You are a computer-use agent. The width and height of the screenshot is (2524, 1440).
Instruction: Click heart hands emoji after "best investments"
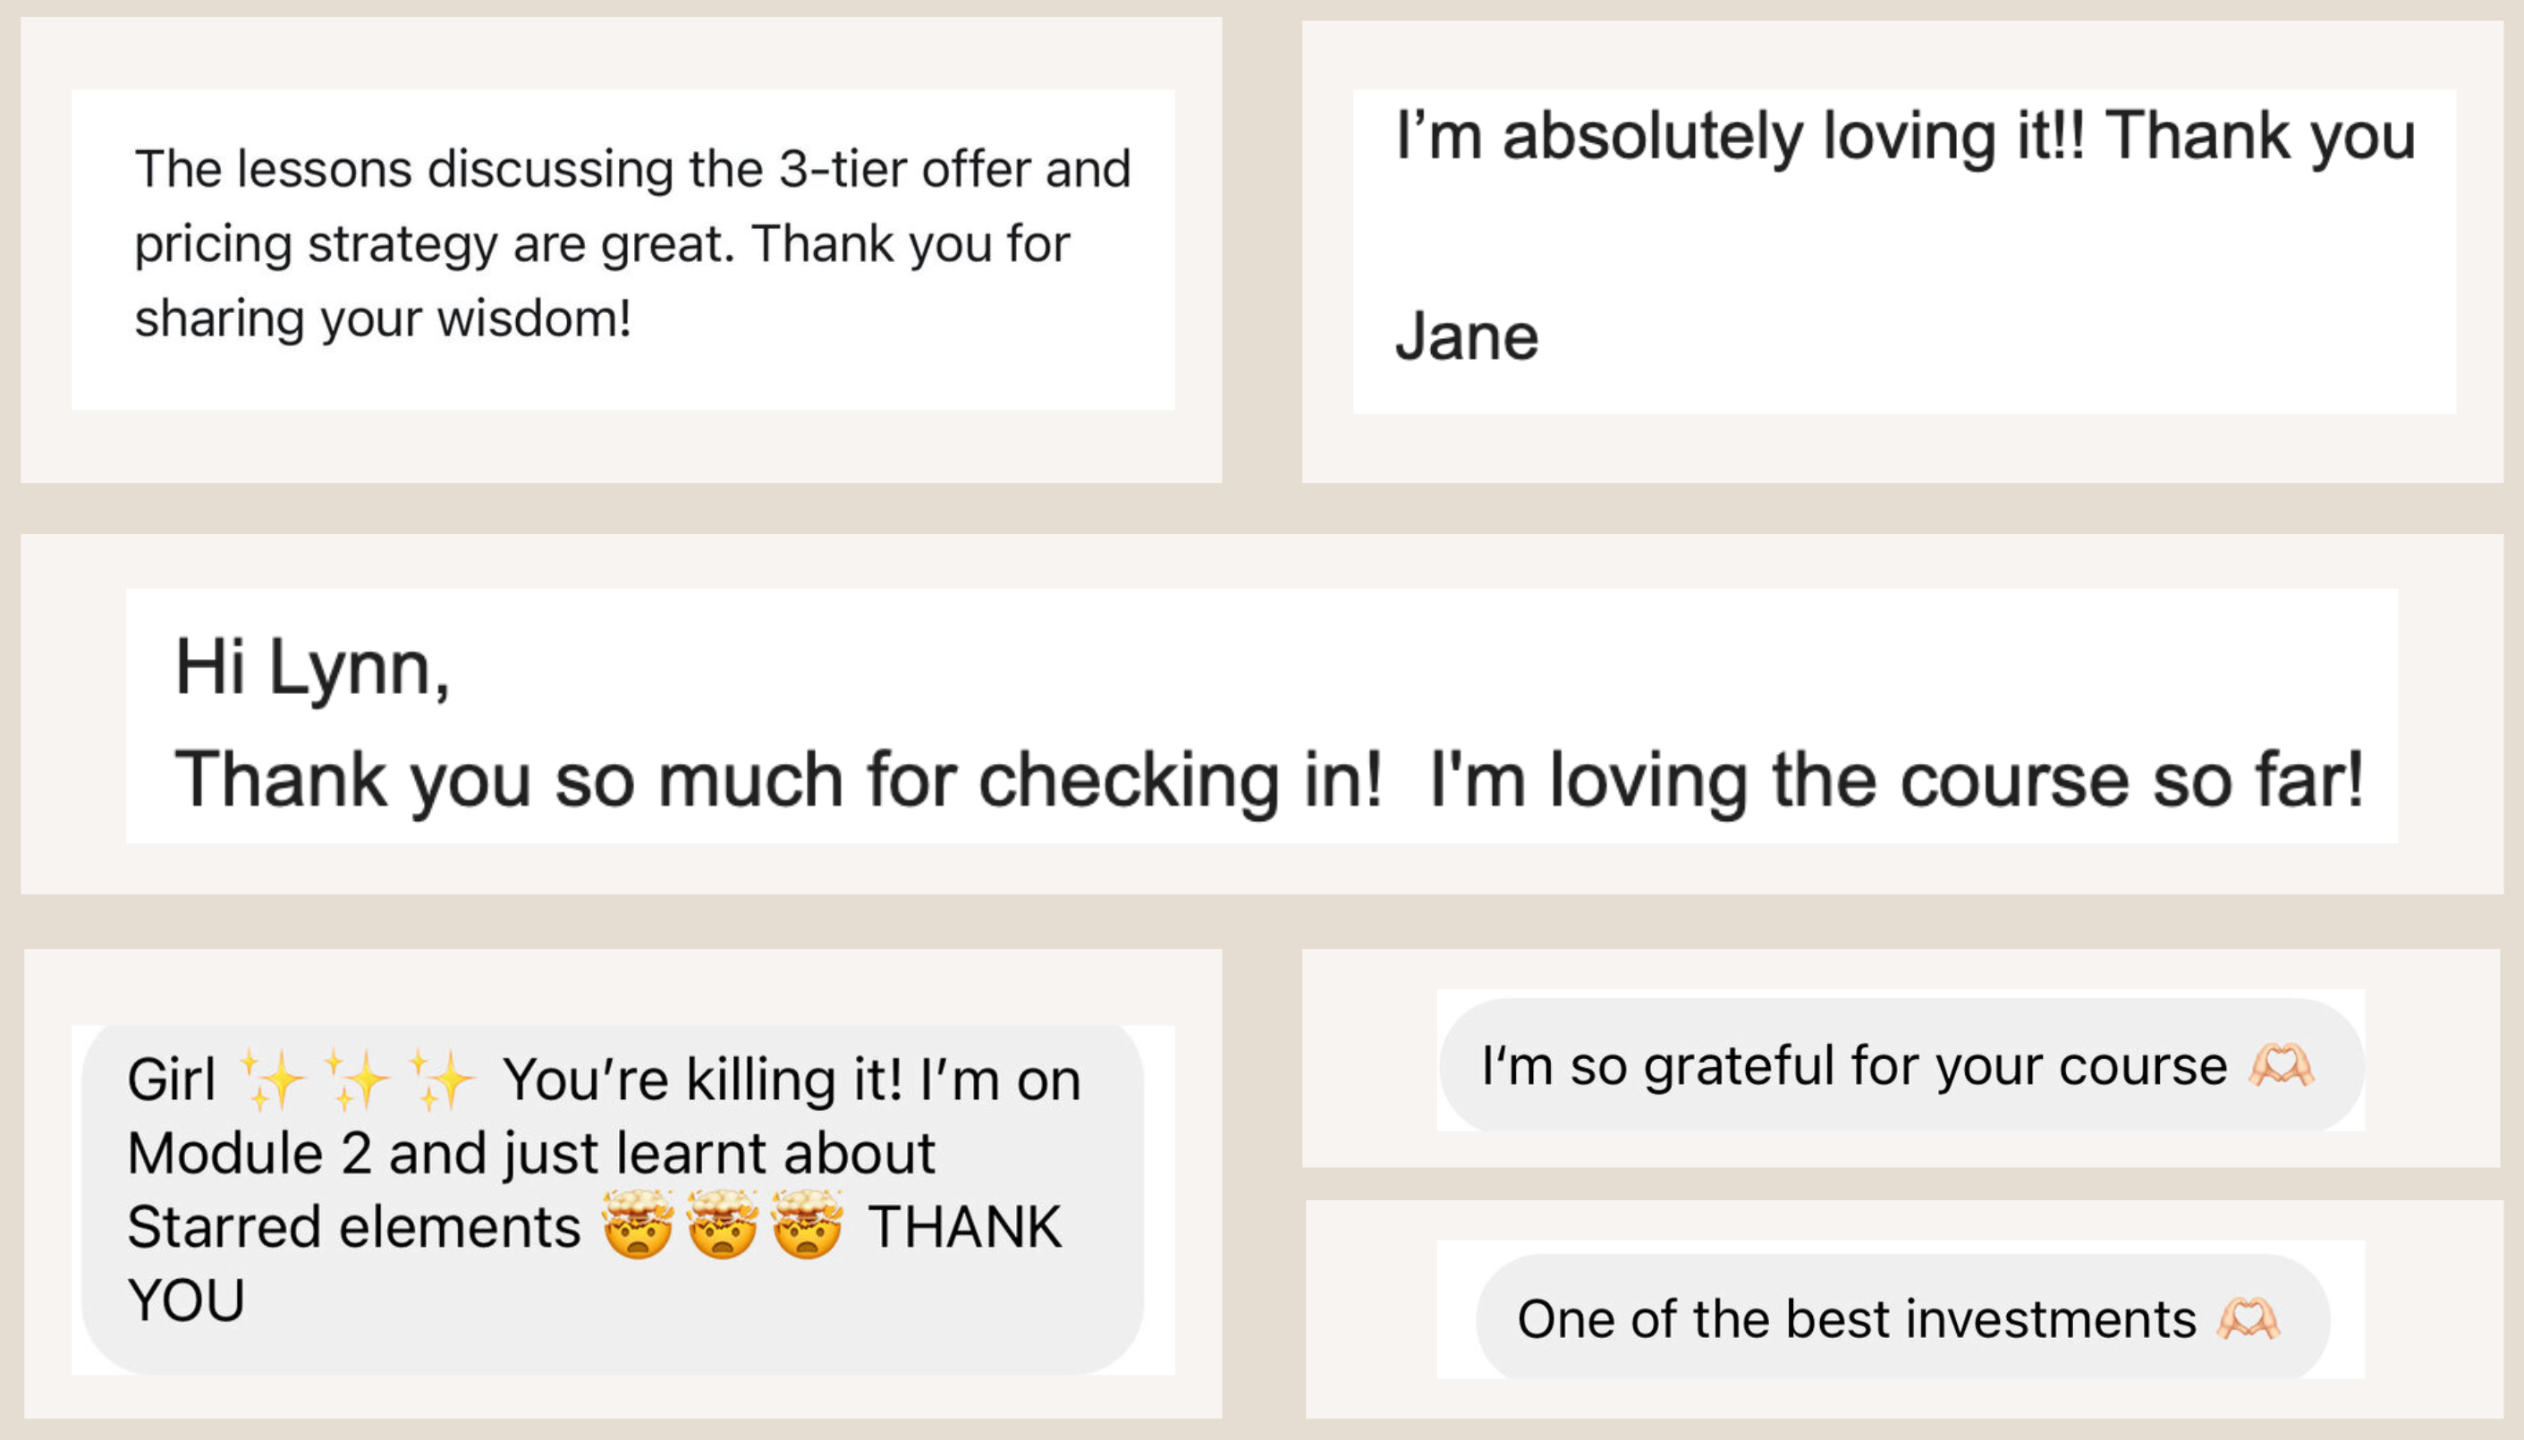[2249, 1319]
